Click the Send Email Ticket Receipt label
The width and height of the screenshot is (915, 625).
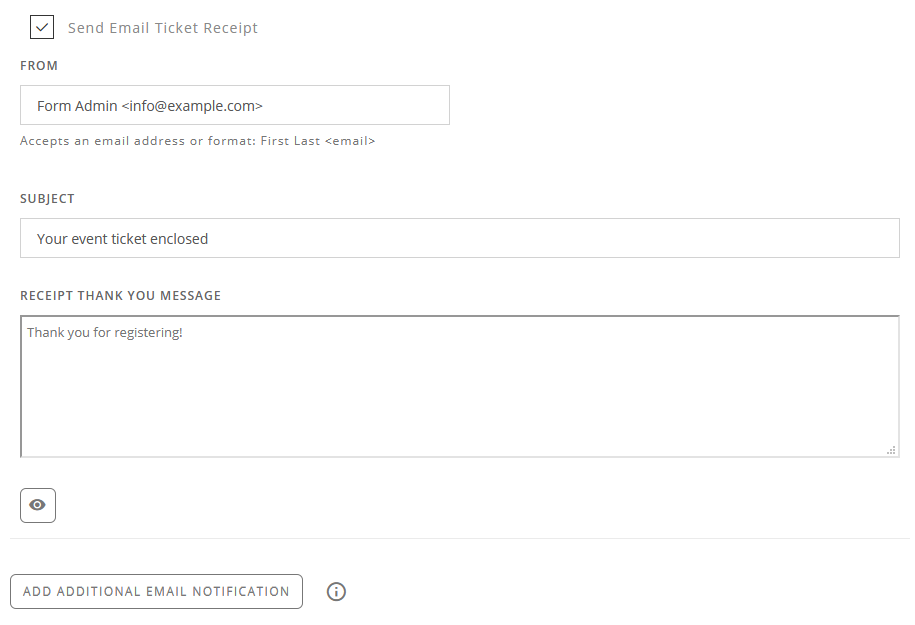coord(162,27)
